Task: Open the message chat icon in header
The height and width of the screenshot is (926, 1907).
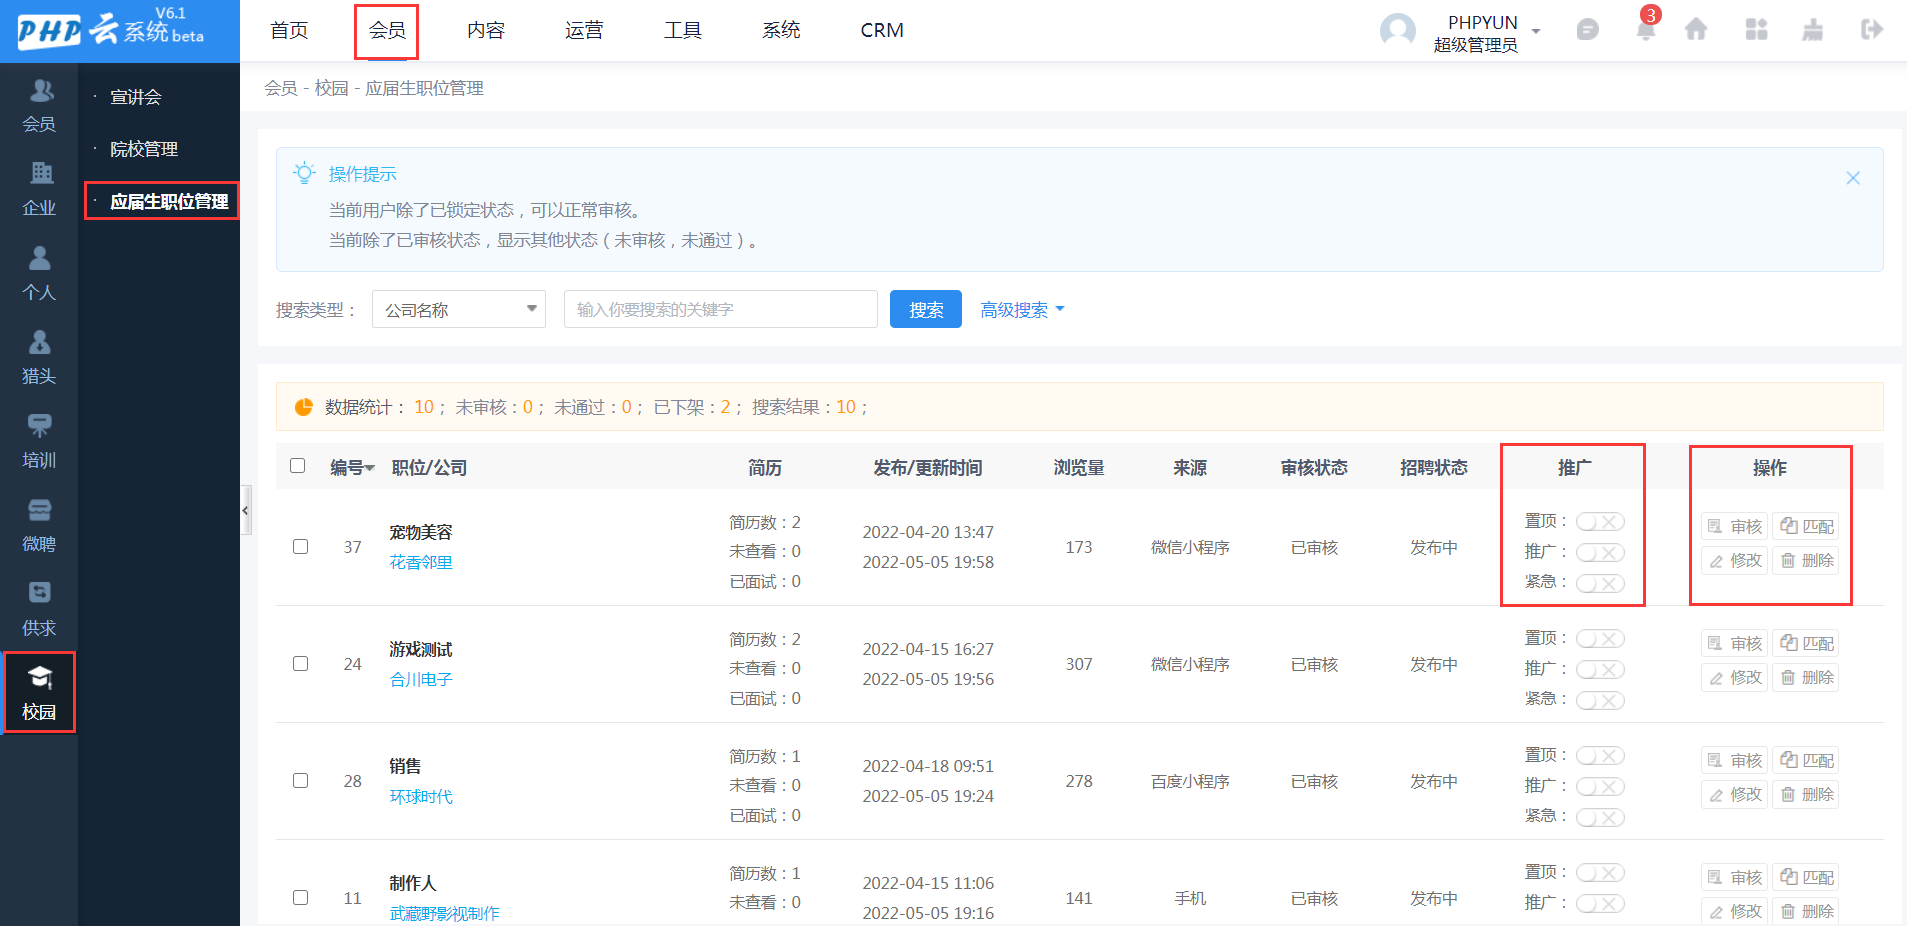Action: coord(1587,30)
